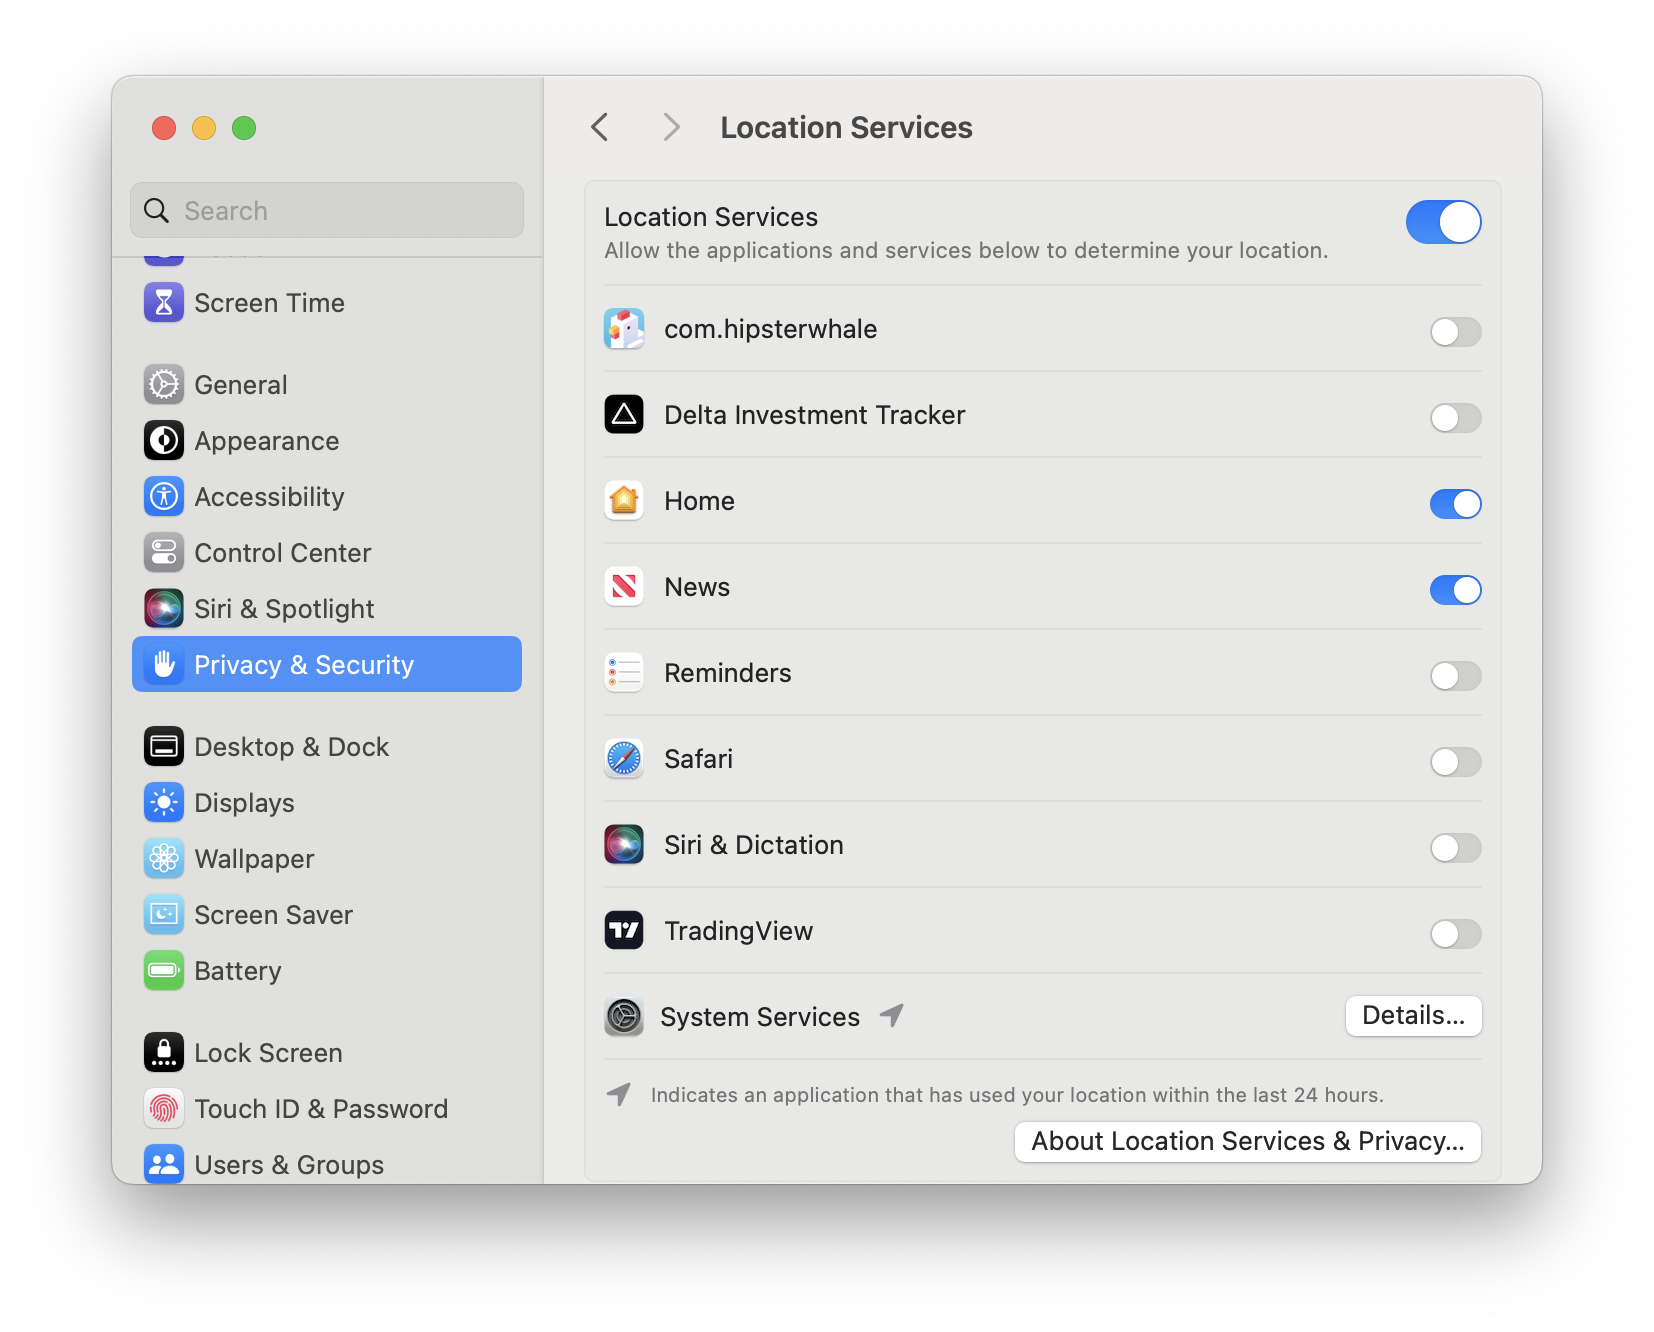Image resolution: width=1654 pixels, height=1332 pixels.
Task: Click the Safari compass icon
Action: [624, 759]
